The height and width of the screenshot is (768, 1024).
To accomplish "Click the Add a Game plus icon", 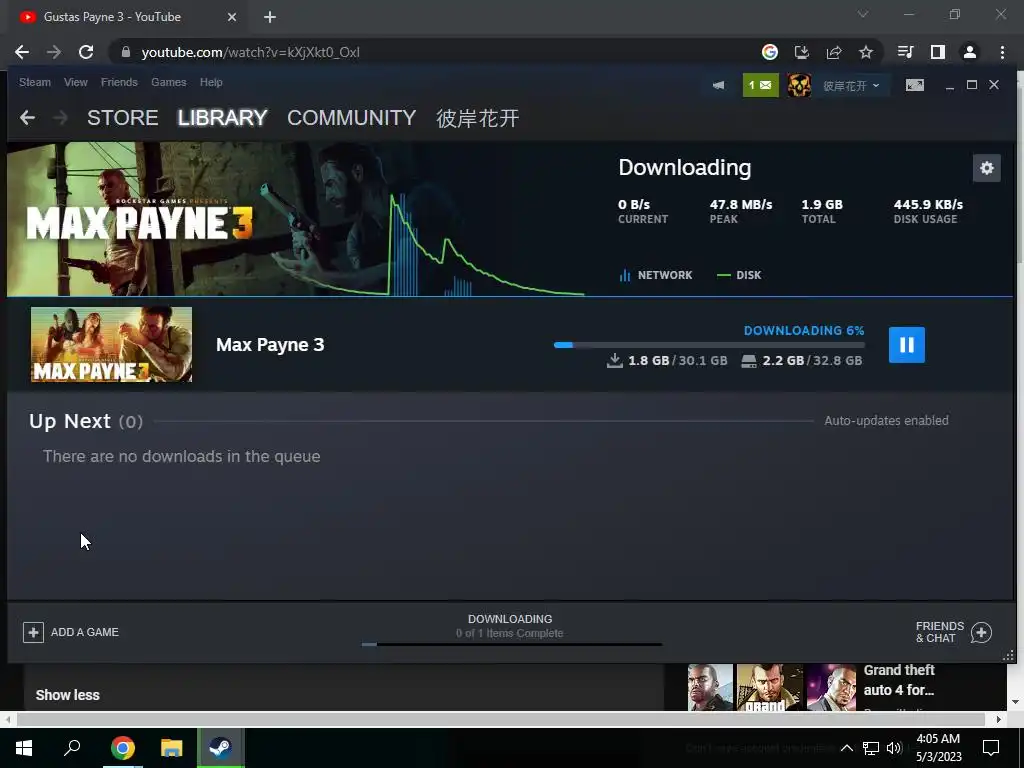I will 33,632.
